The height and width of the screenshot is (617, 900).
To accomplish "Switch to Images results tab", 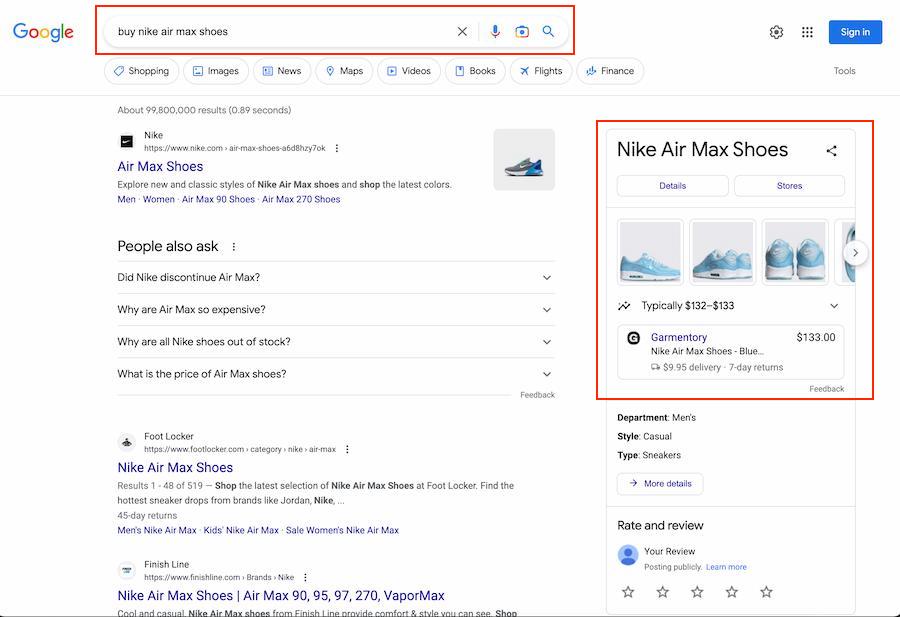I will [x=216, y=71].
